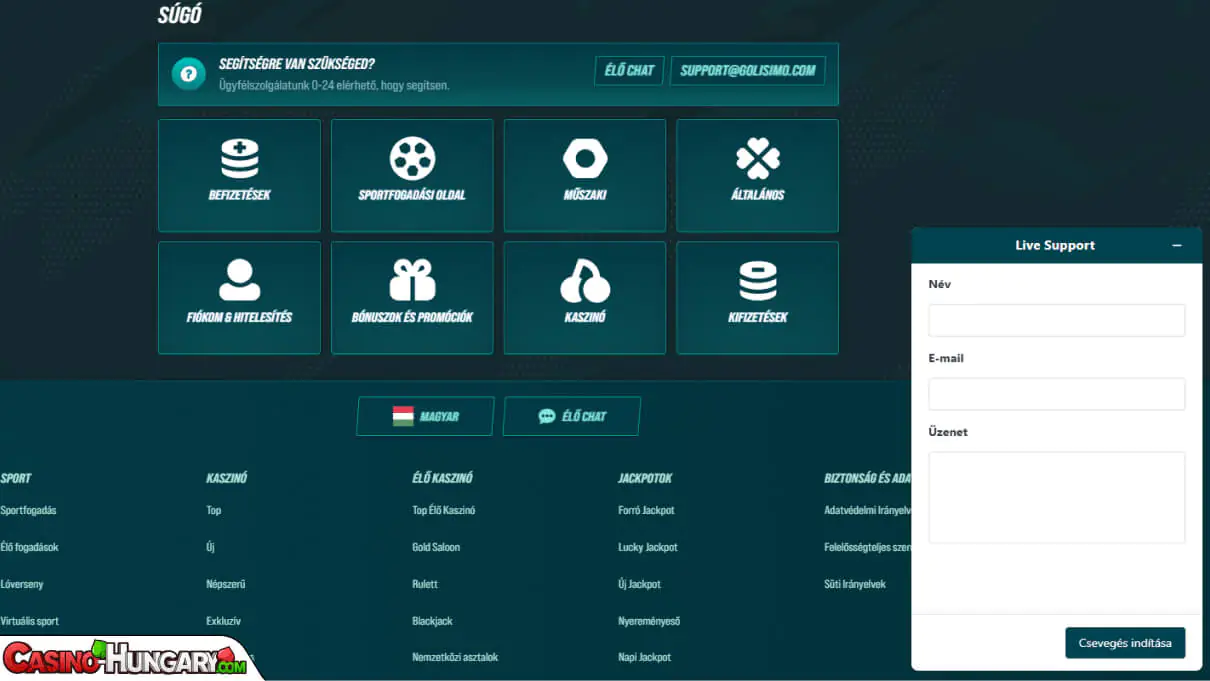This screenshot has width=1210, height=681.
Task: Open the Sportfogadás footer link
Action: [x=29, y=510]
